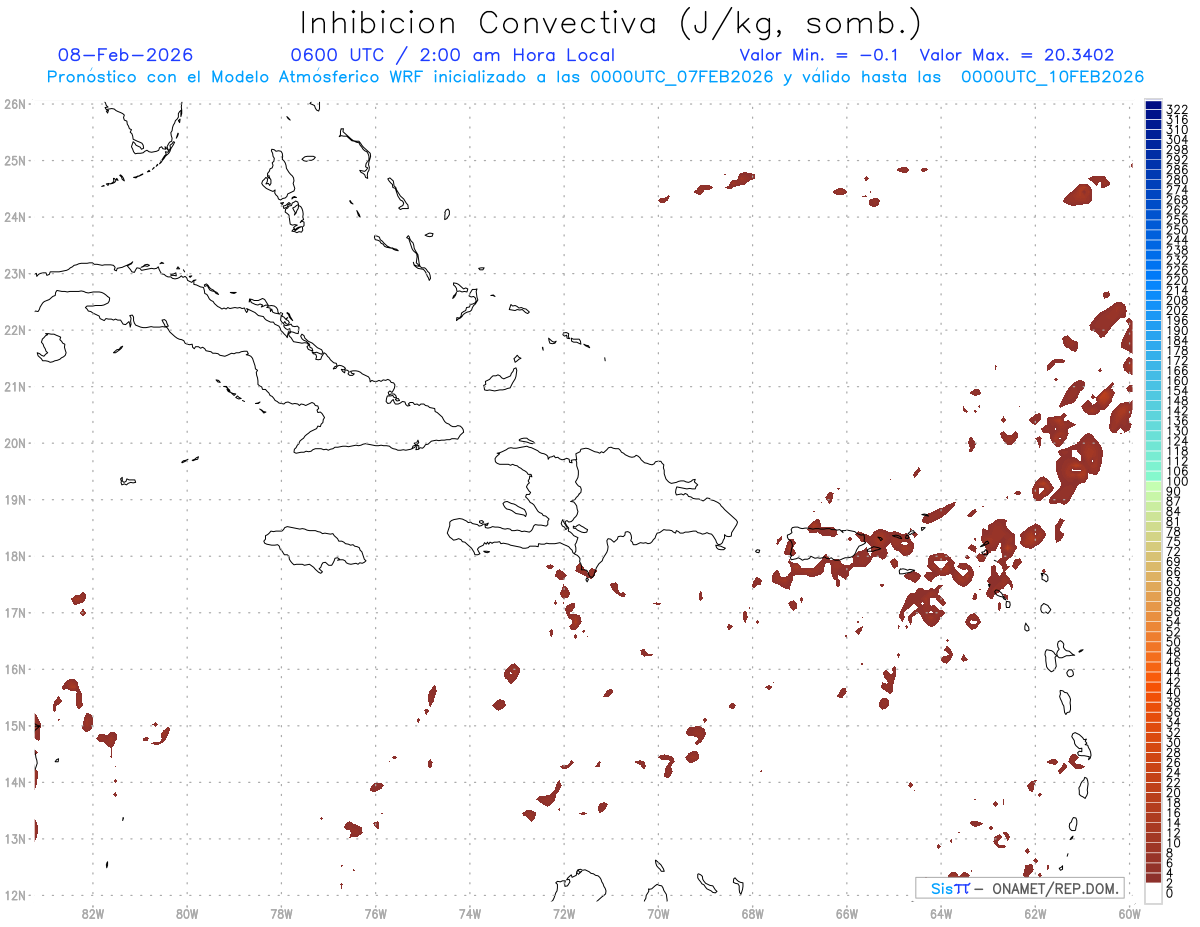The width and height of the screenshot is (1200, 927).
Task: Click the 'Valor Min. = -0.1' readout
Action: click(819, 55)
